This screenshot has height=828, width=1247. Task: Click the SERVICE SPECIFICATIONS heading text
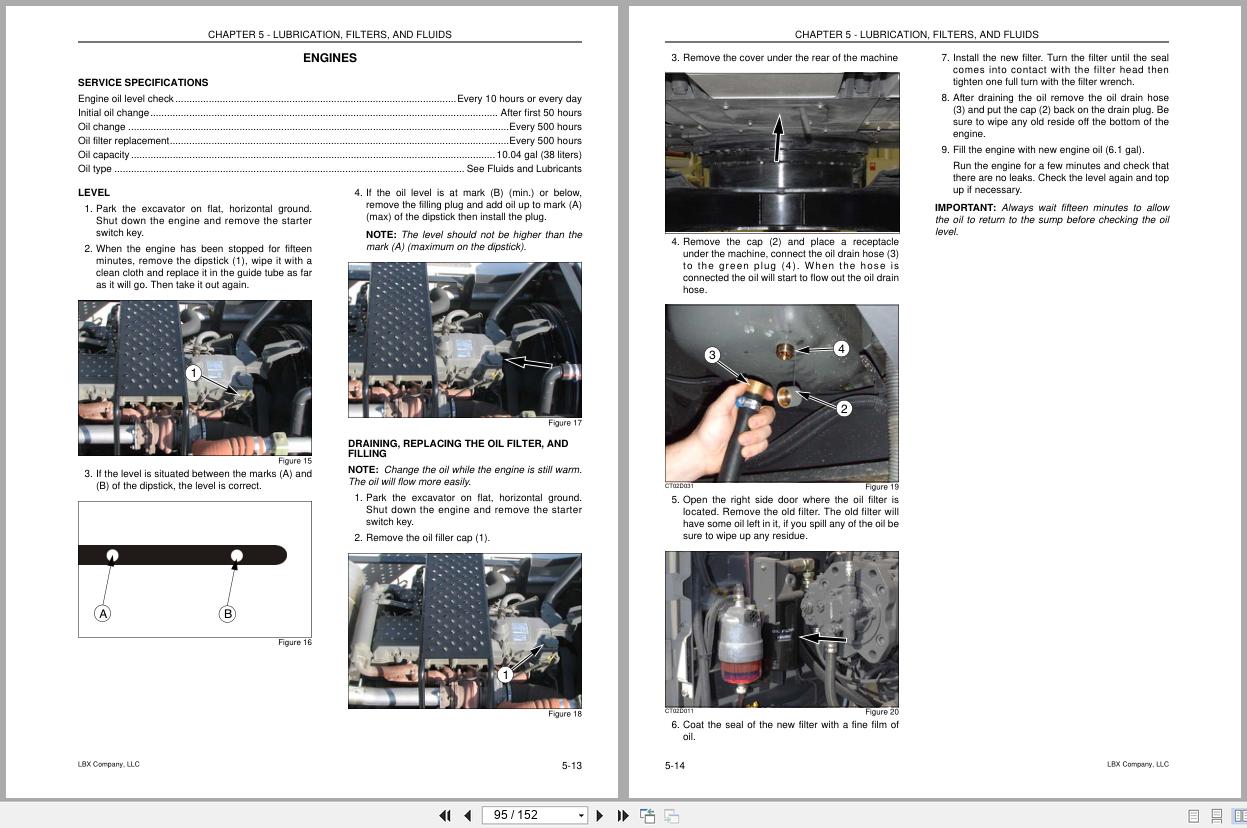[143, 83]
